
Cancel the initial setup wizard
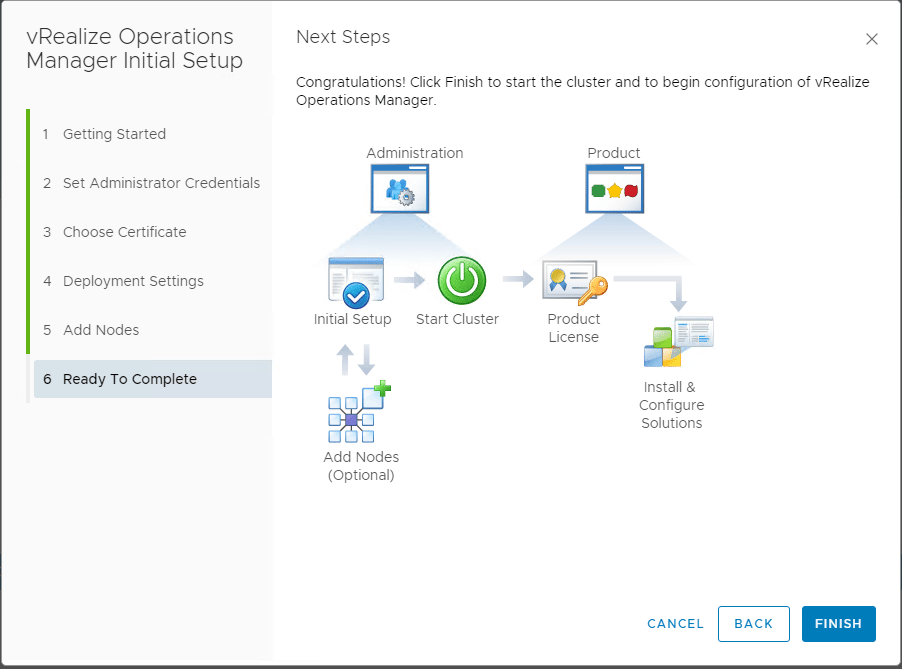675,624
